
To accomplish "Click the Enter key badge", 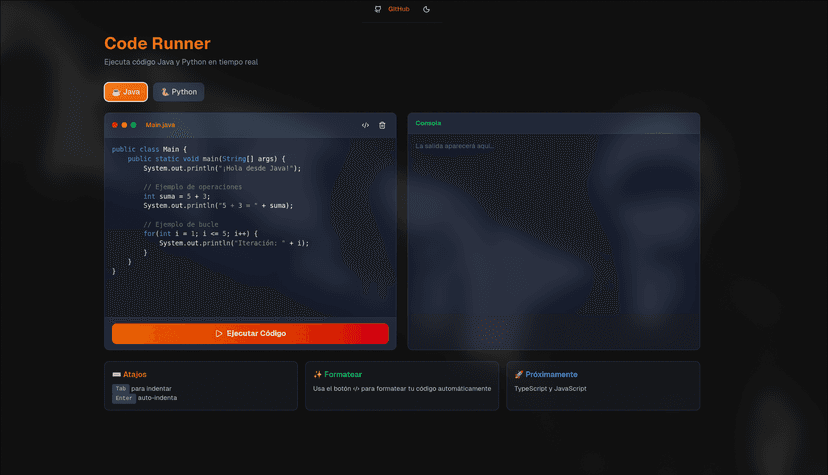I will click(x=124, y=398).
